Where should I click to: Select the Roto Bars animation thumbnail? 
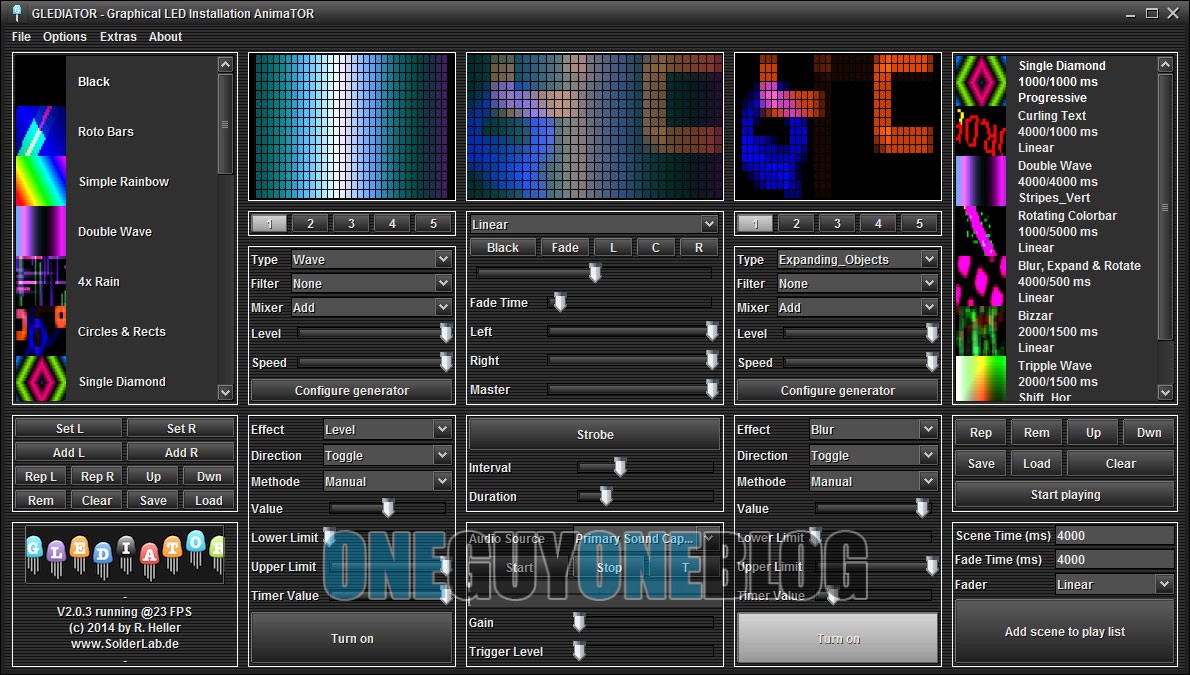click(x=41, y=131)
